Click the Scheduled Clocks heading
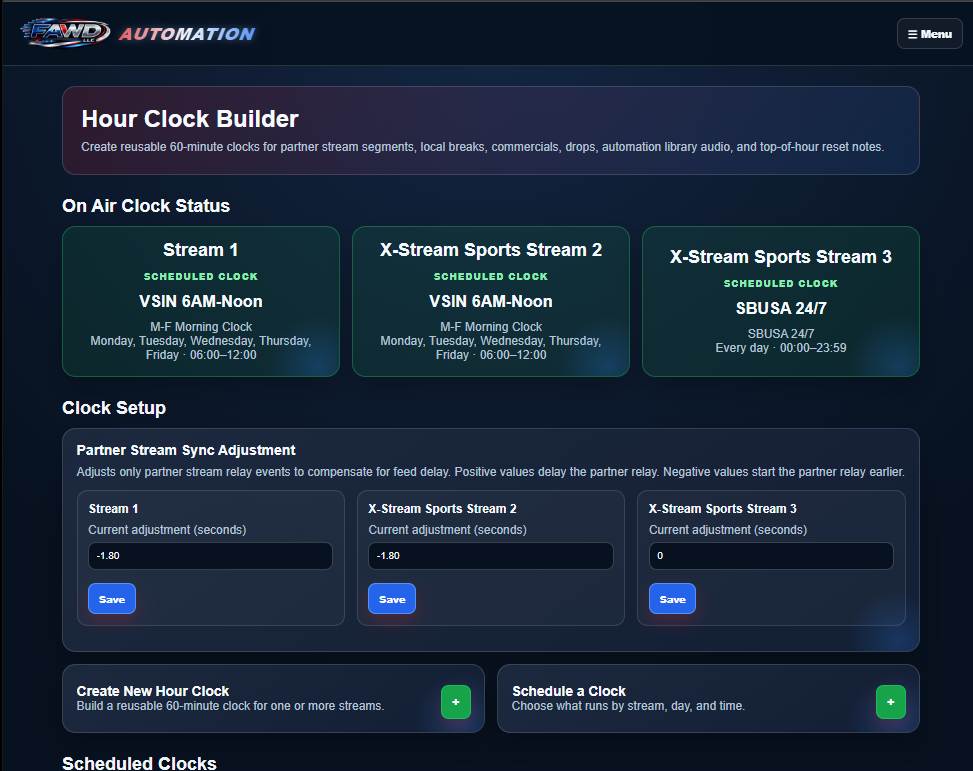973x771 pixels. point(139,762)
